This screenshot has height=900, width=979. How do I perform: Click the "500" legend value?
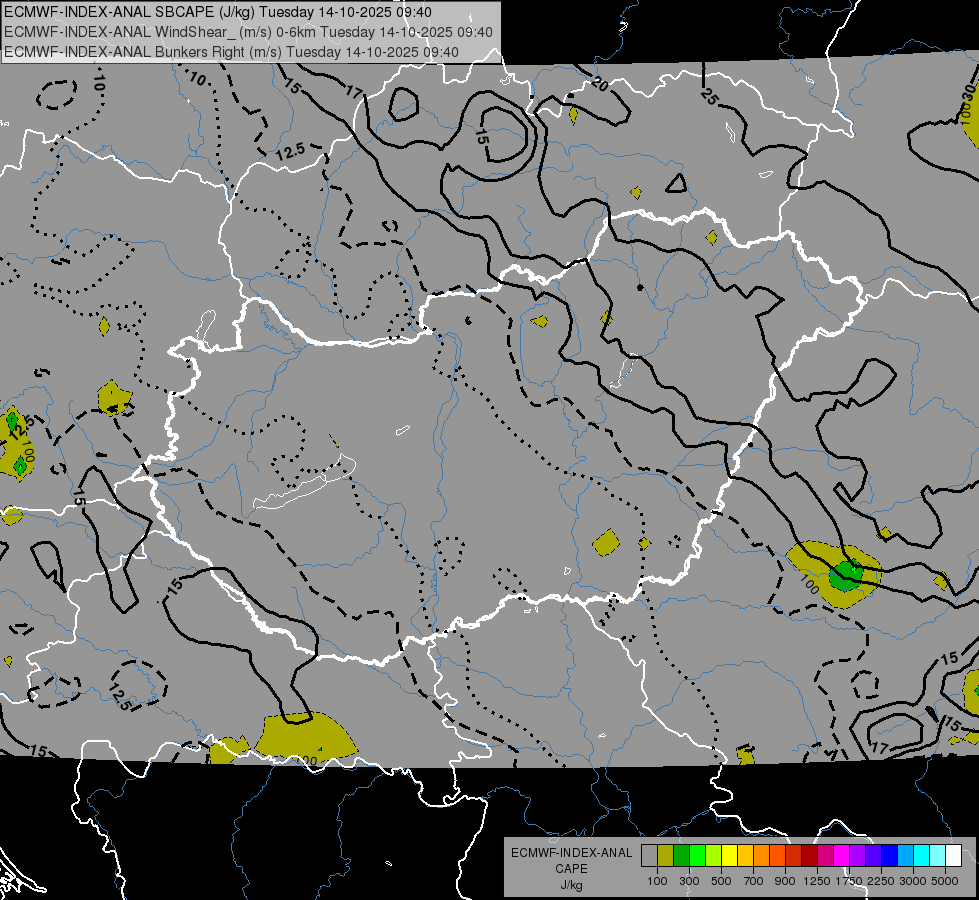[721, 881]
